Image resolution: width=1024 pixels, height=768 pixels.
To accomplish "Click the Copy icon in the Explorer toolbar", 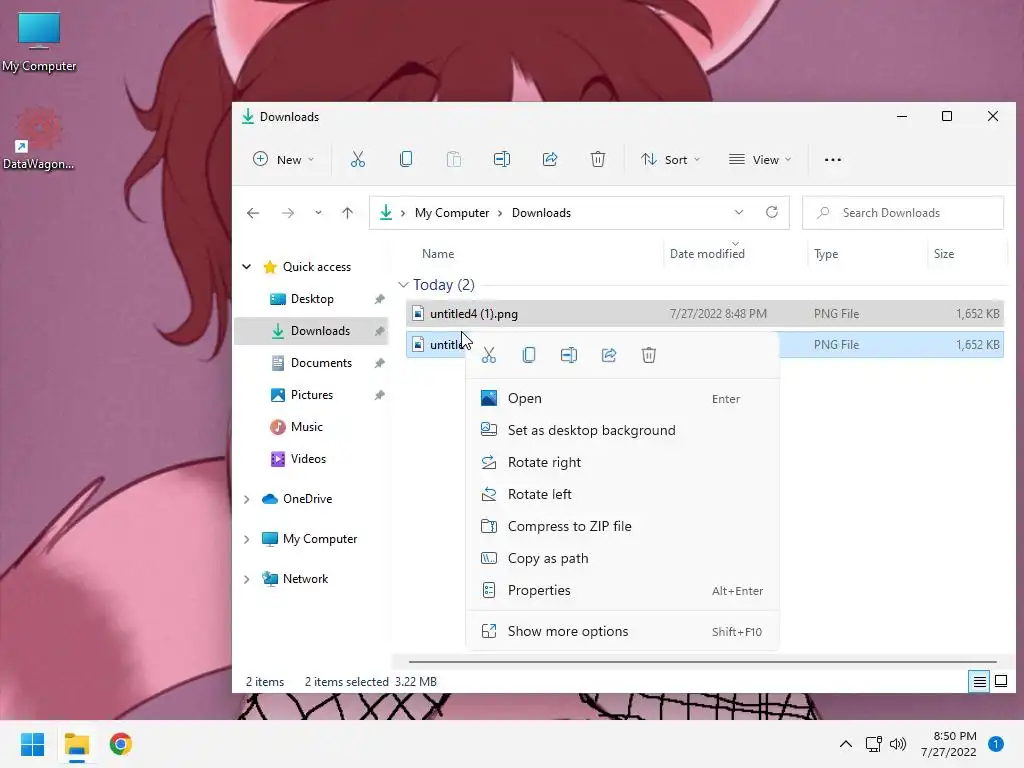I will (406, 159).
